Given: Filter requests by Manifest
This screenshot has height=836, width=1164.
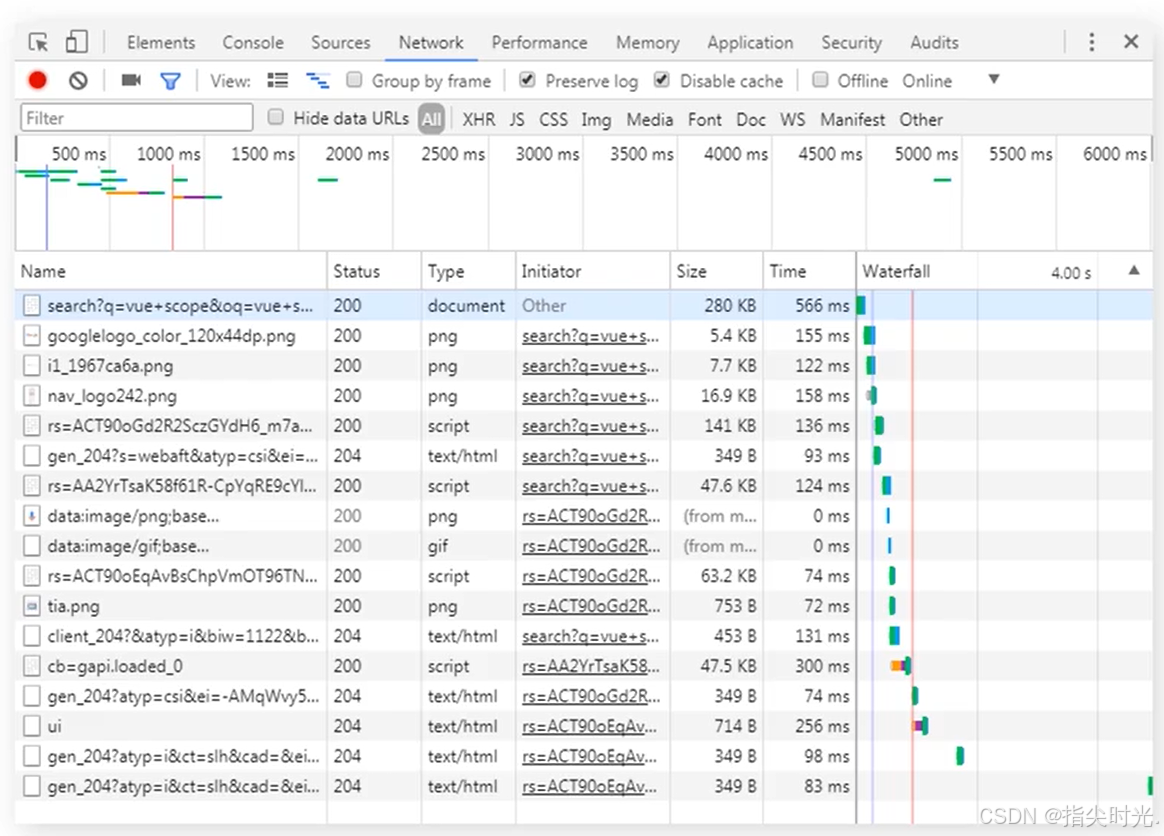Looking at the screenshot, I should pyautogui.click(x=852, y=120).
